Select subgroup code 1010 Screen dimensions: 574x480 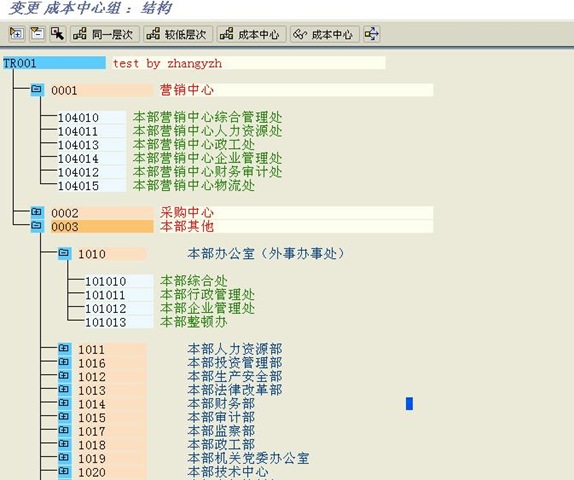click(112, 254)
